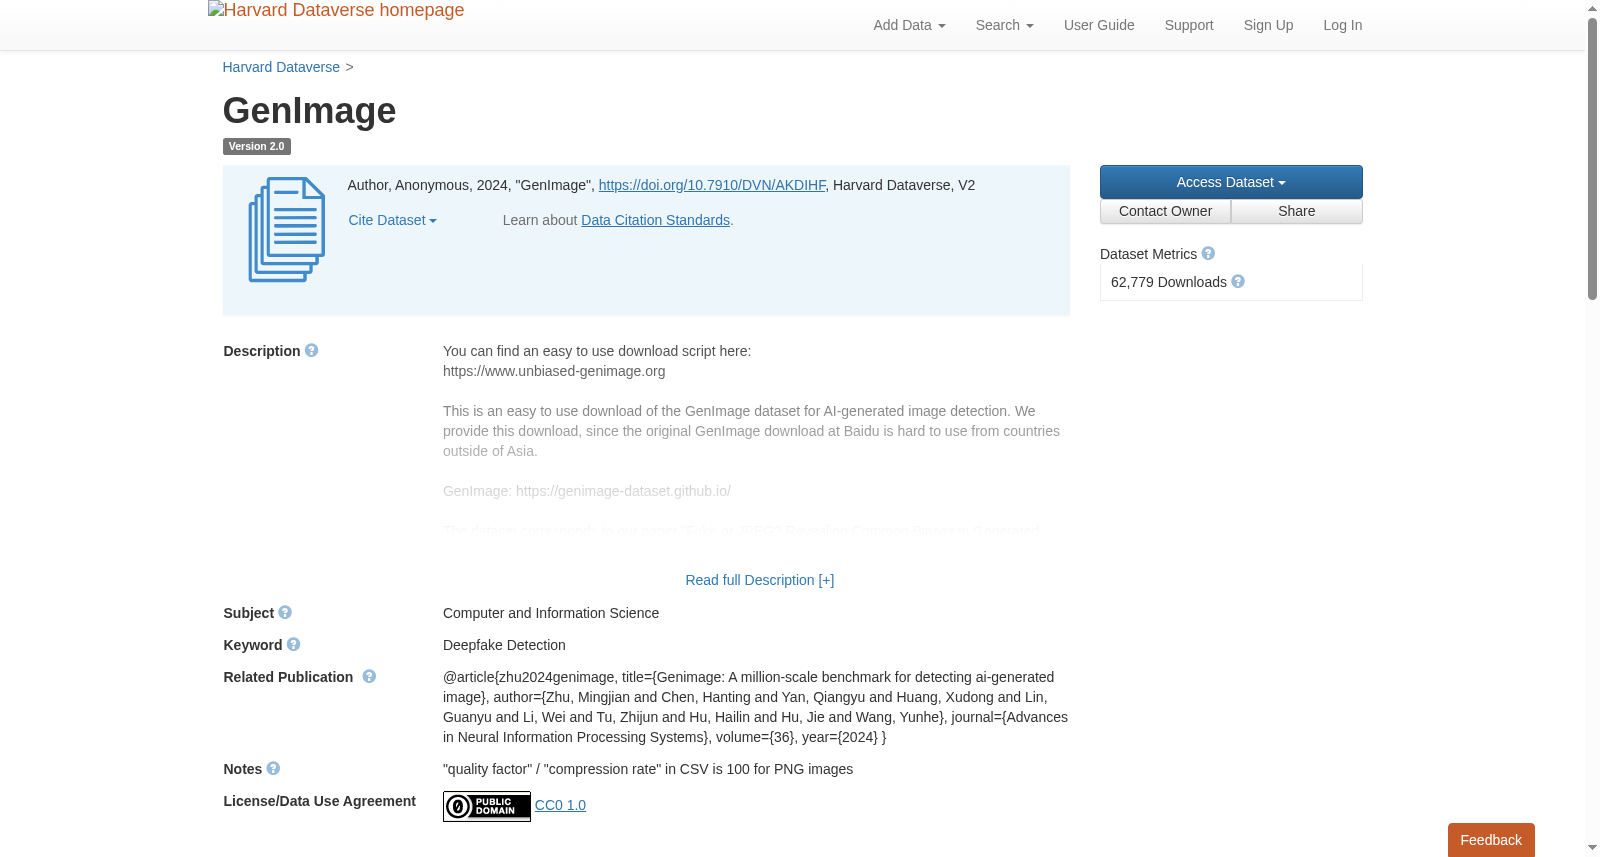Click the Subject help question icon
This screenshot has width=1600, height=857.
point(285,613)
